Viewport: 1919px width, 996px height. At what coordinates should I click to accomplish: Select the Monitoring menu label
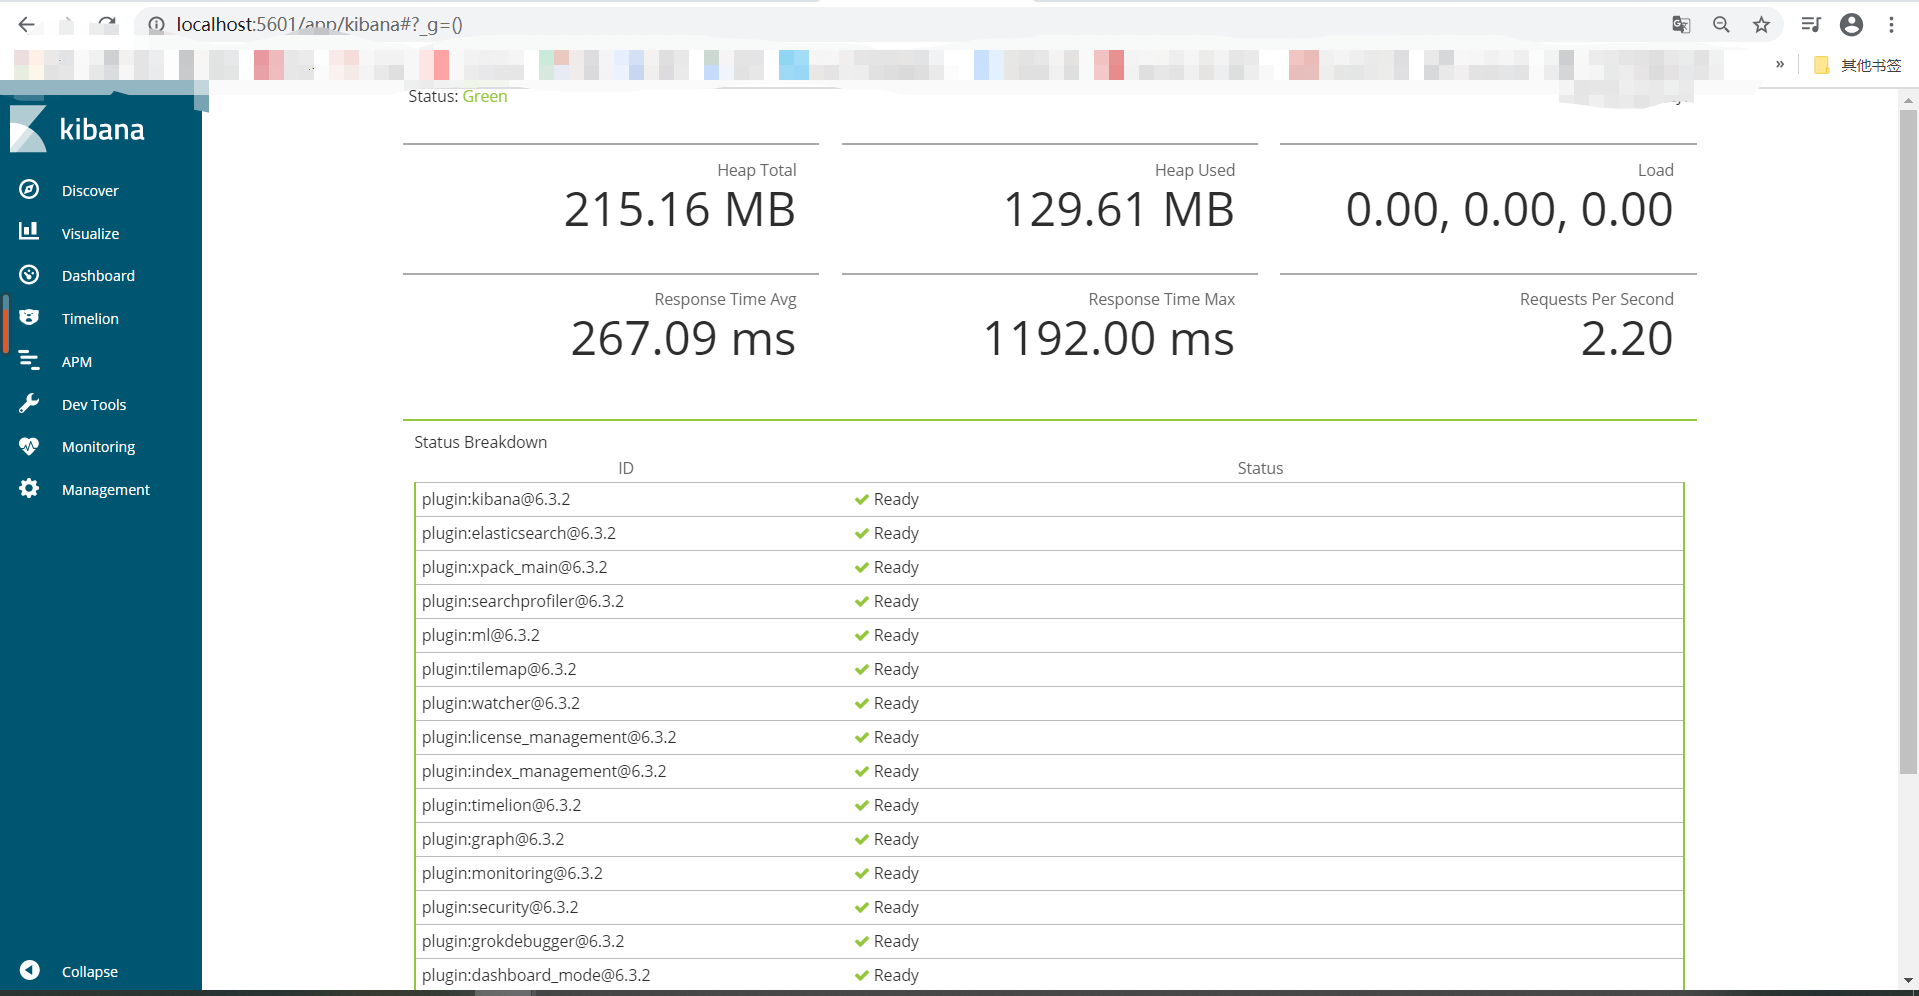tap(98, 447)
